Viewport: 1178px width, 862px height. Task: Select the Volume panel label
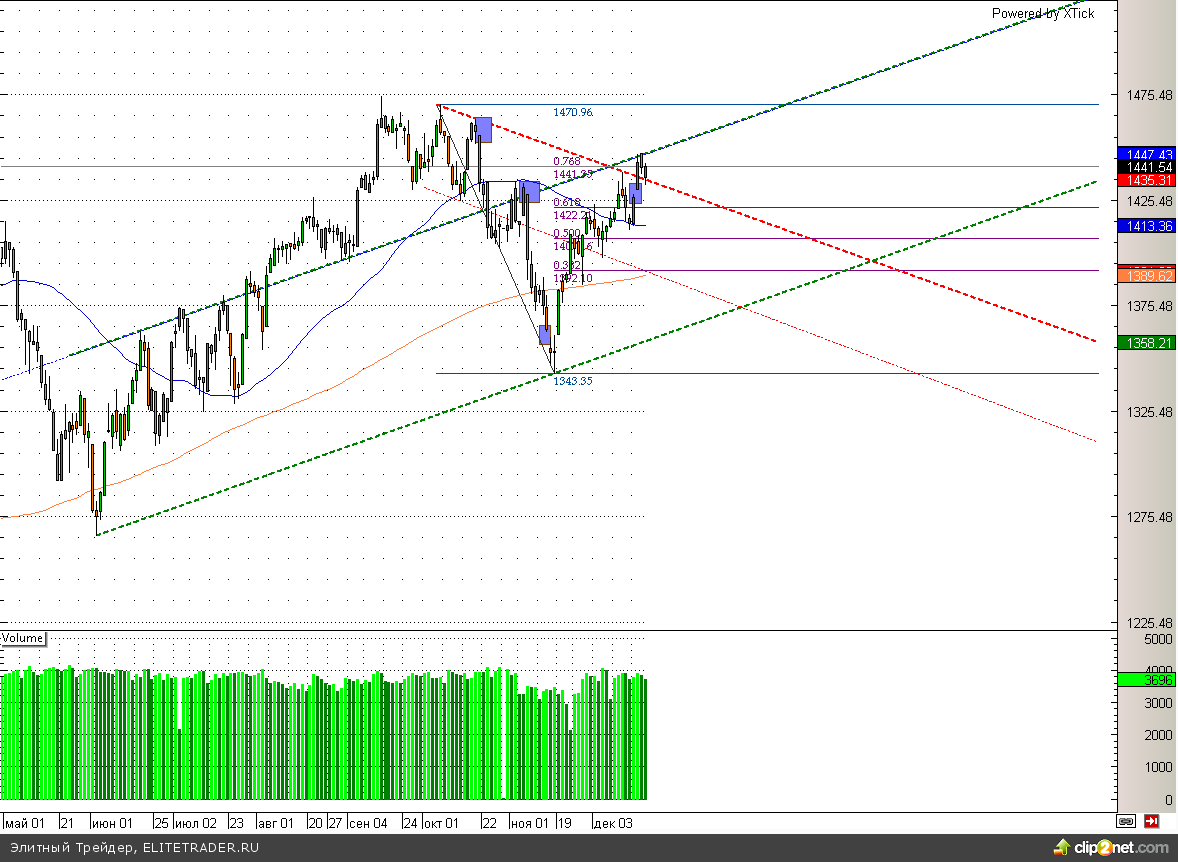pos(23,638)
